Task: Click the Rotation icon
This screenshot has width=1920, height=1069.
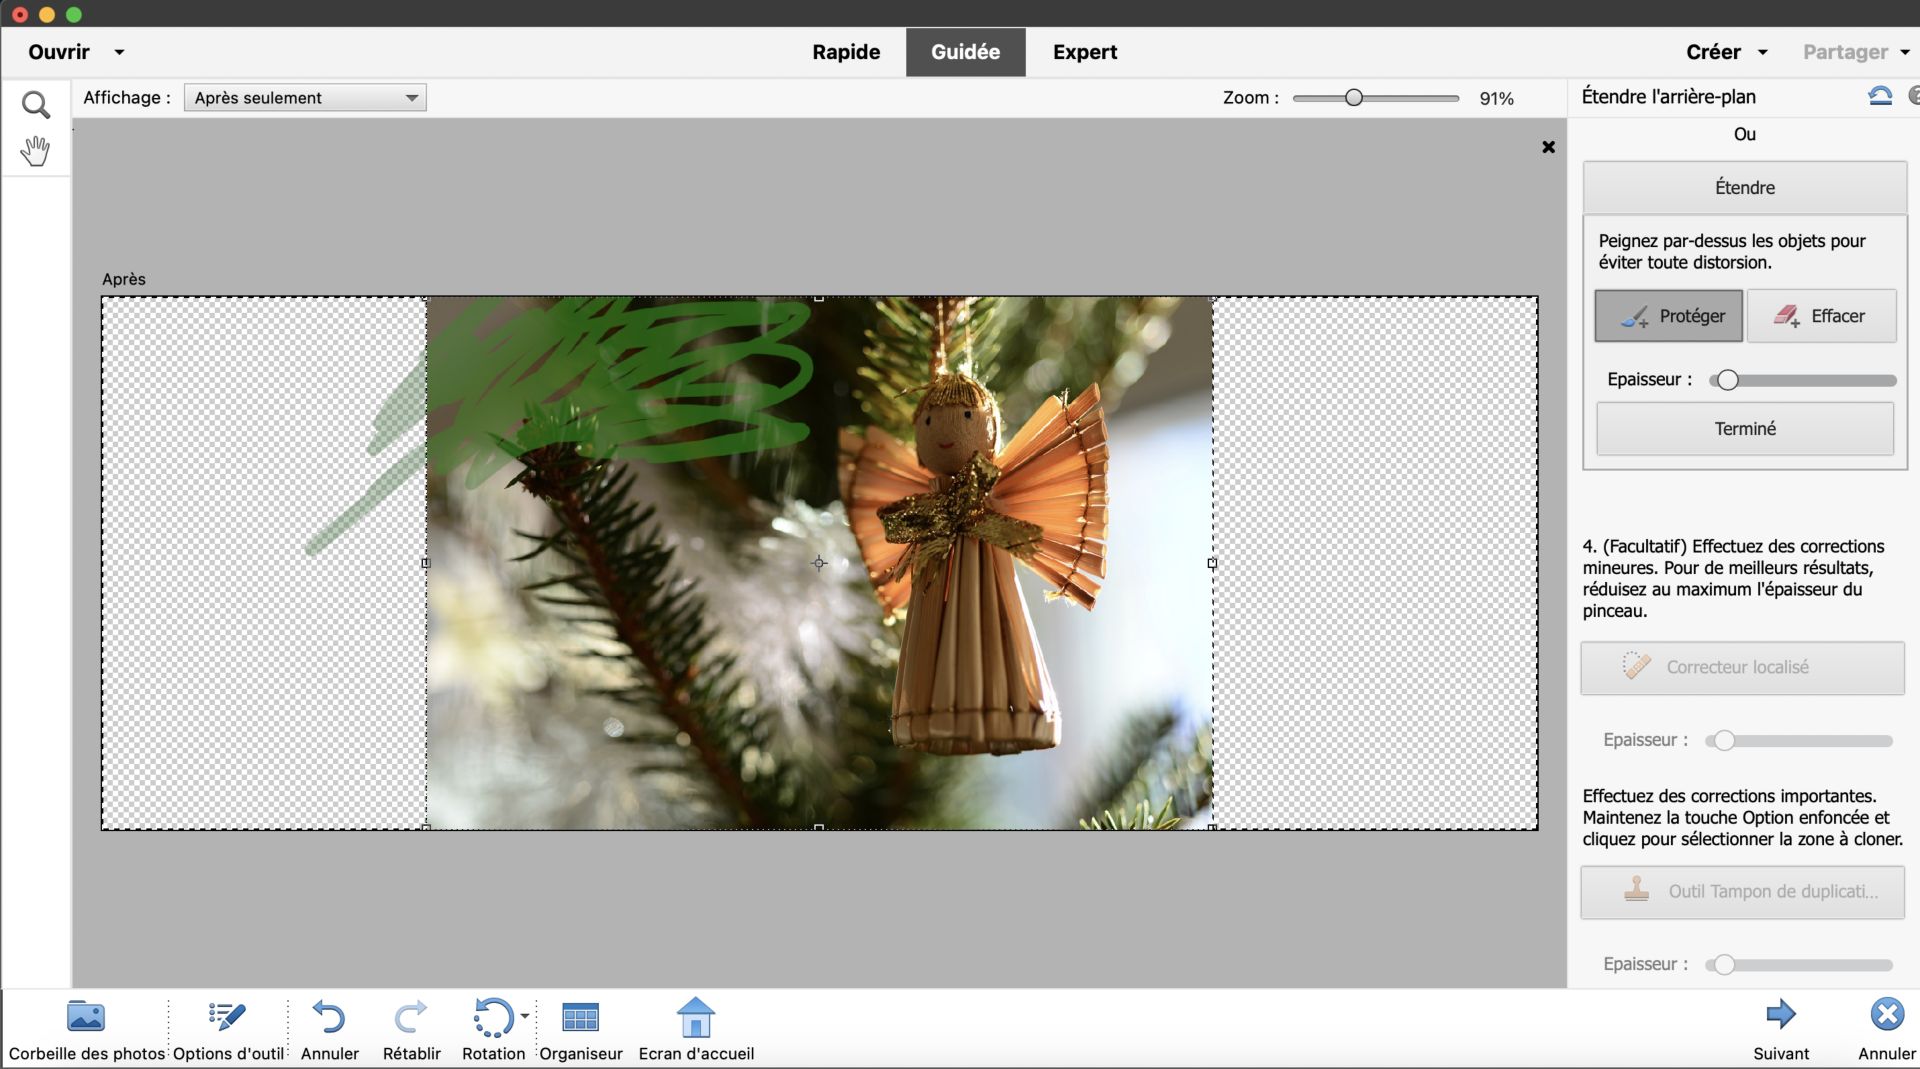Action: (x=492, y=1016)
